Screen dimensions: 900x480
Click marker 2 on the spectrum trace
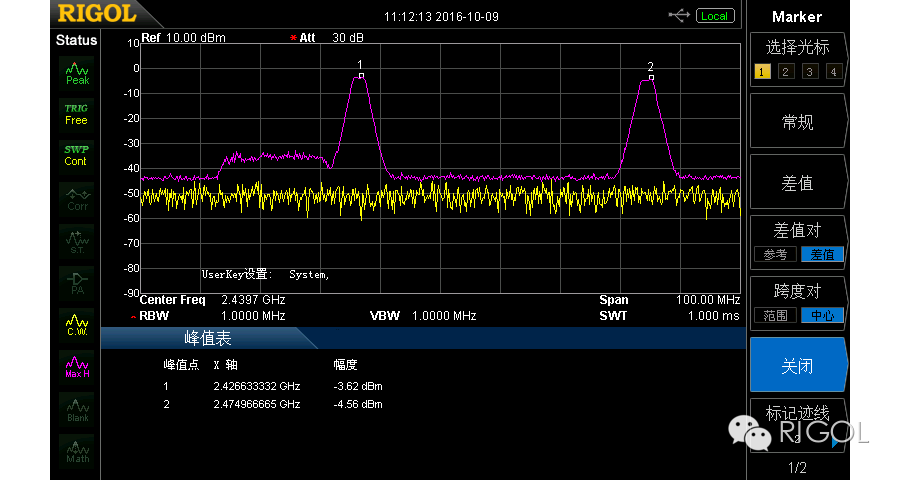(651, 78)
